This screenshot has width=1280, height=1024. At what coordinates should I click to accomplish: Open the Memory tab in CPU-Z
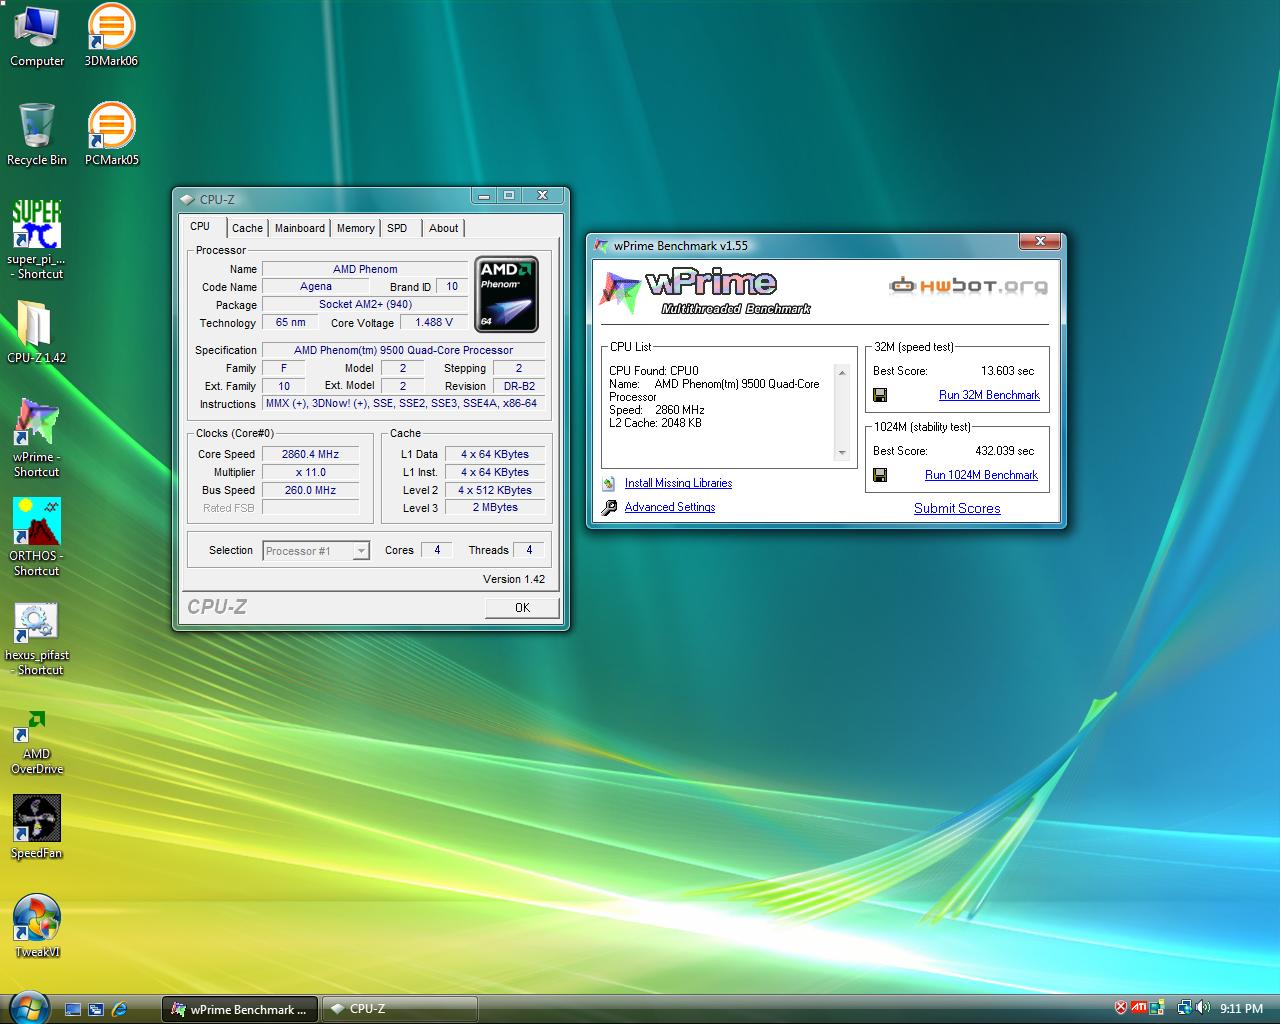355,228
